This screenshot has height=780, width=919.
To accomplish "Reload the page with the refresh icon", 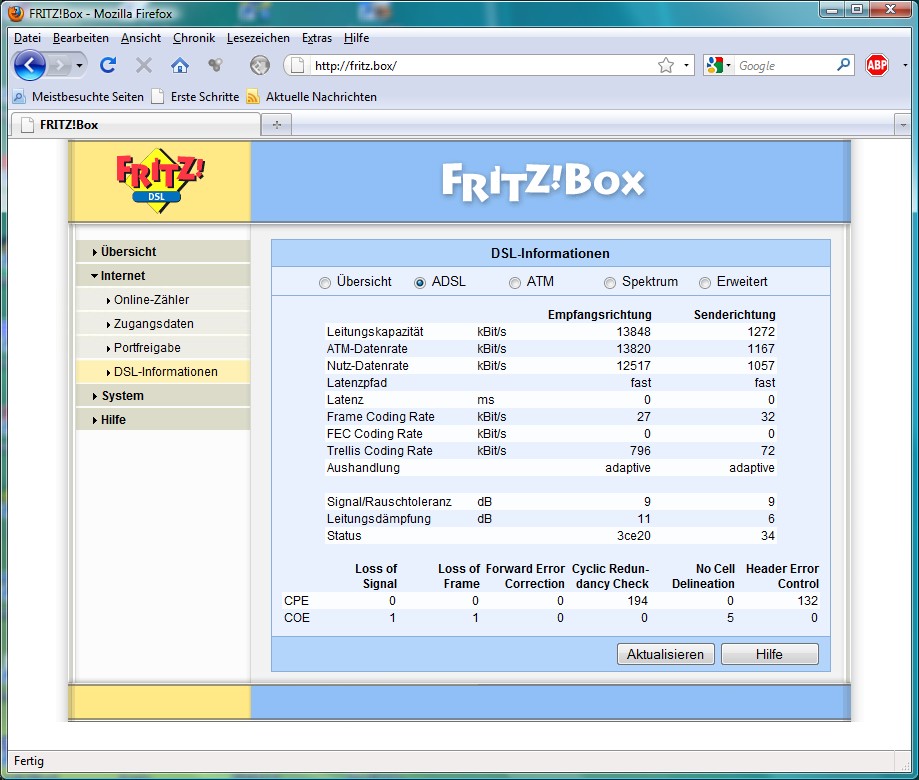I will (x=108, y=65).
